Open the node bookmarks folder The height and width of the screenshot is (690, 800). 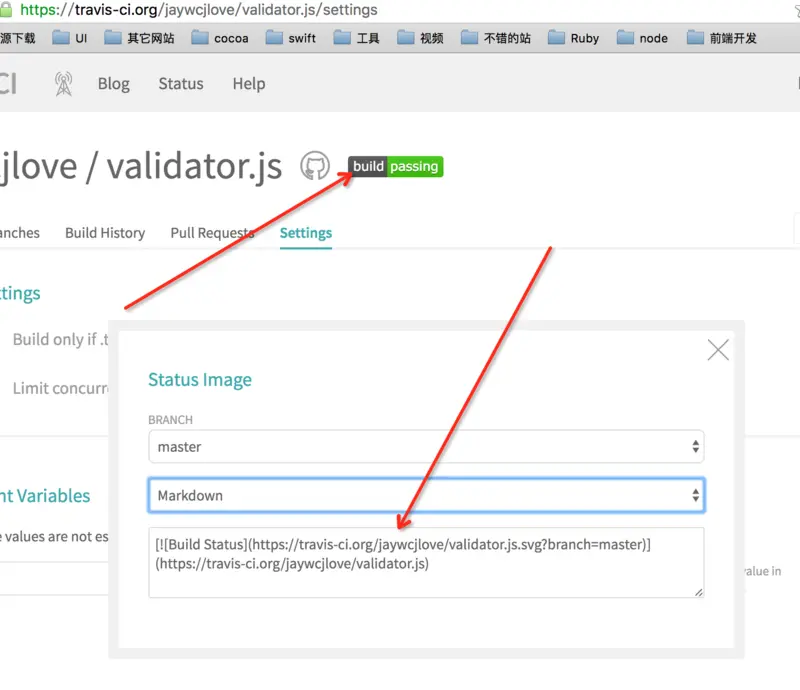point(642,38)
